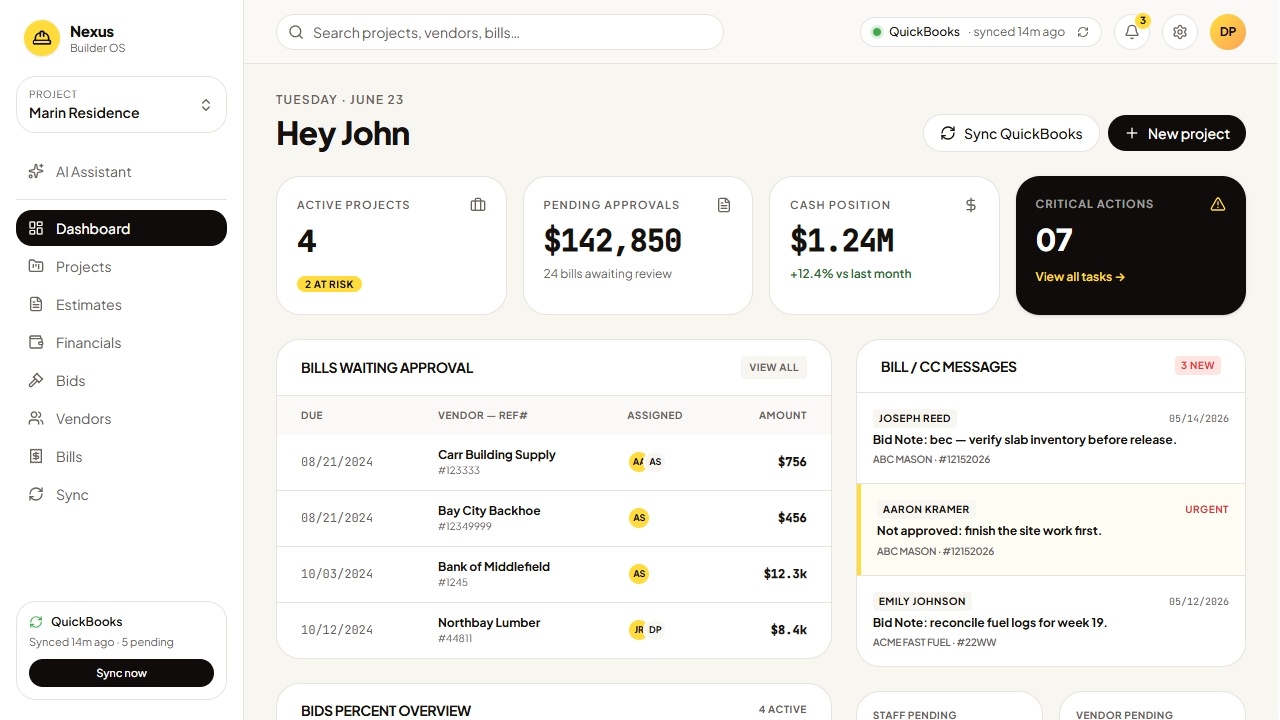
Task: Open View all tasks link
Action: (1080, 277)
